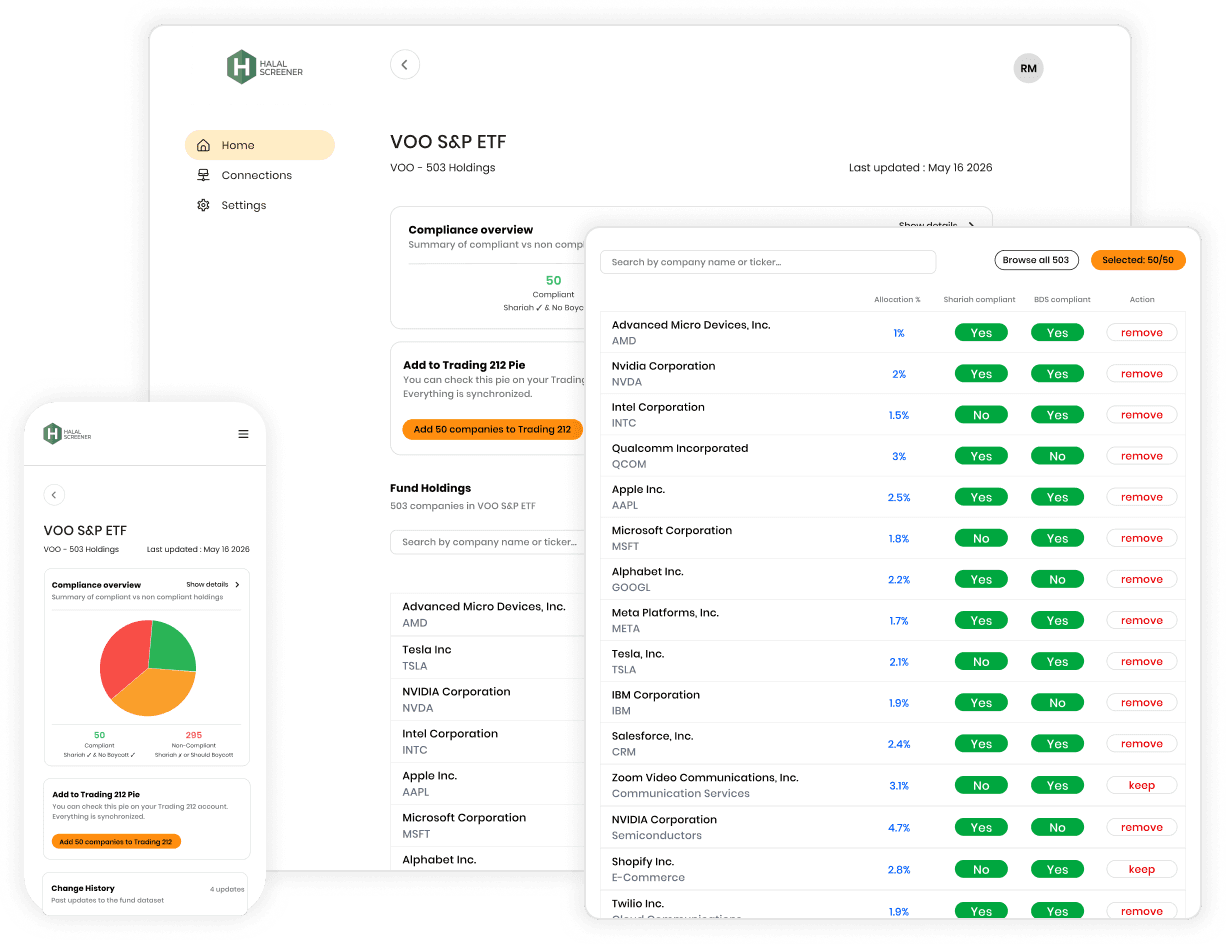Click the VOO S&P ETF desktop title

448,142
